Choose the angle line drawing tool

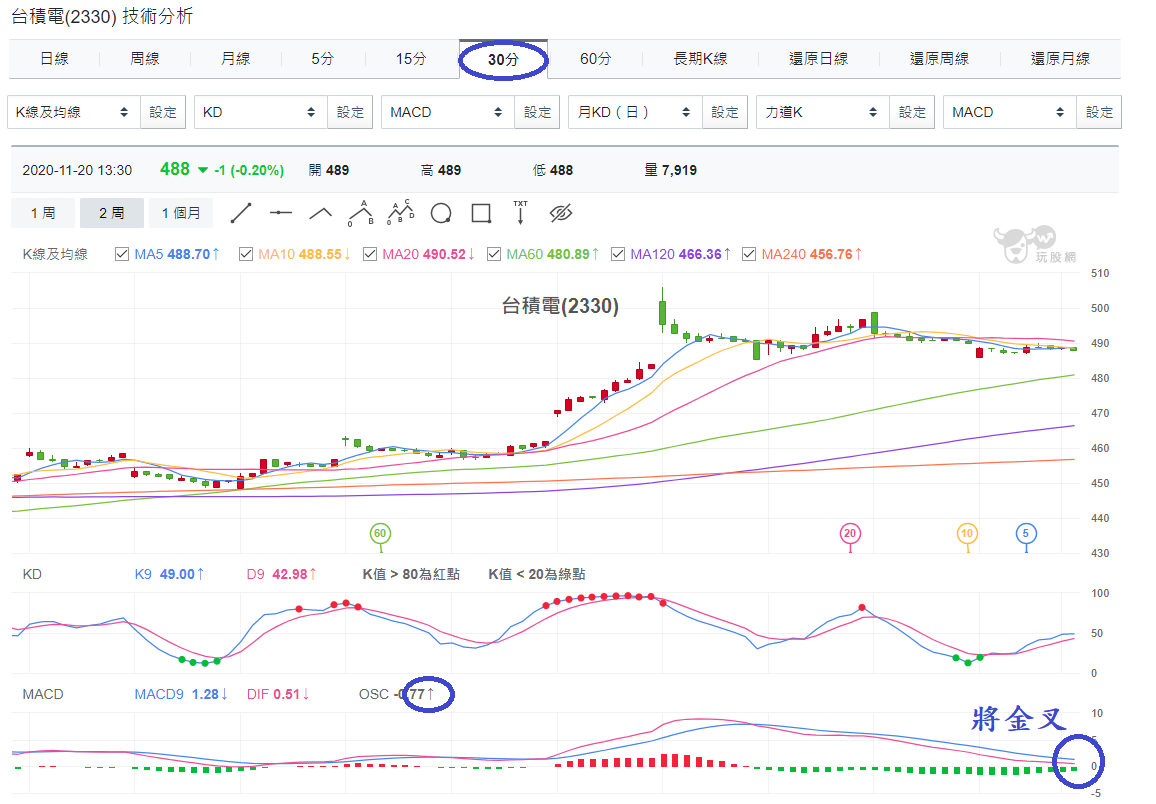coord(320,214)
